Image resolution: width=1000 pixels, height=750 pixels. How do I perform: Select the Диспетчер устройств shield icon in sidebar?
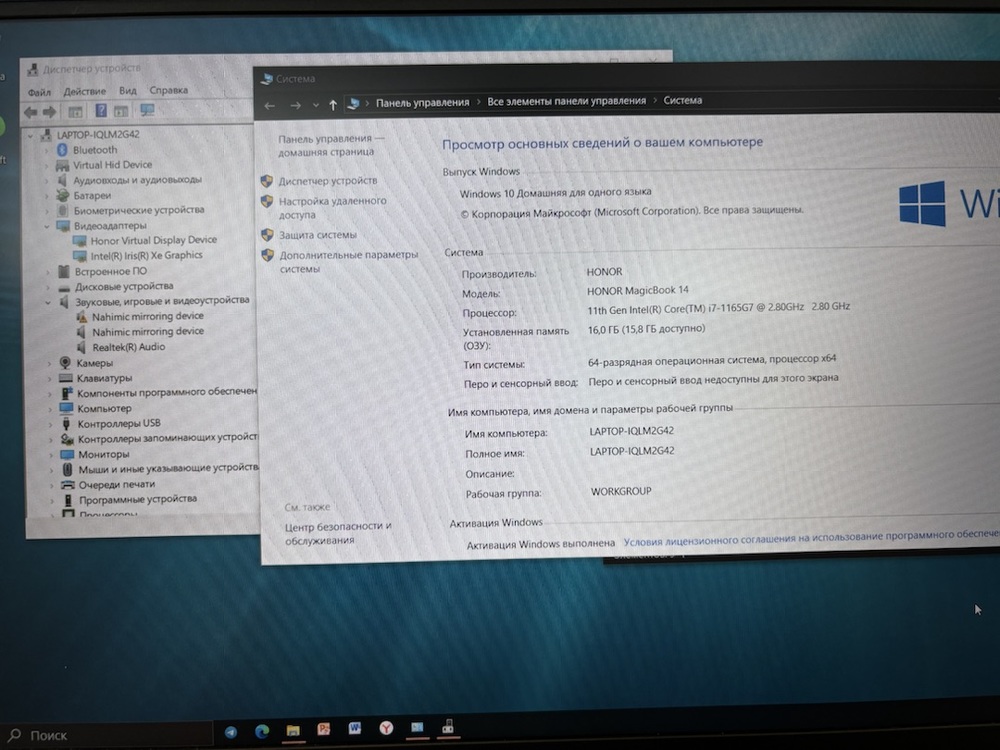pos(266,181)
